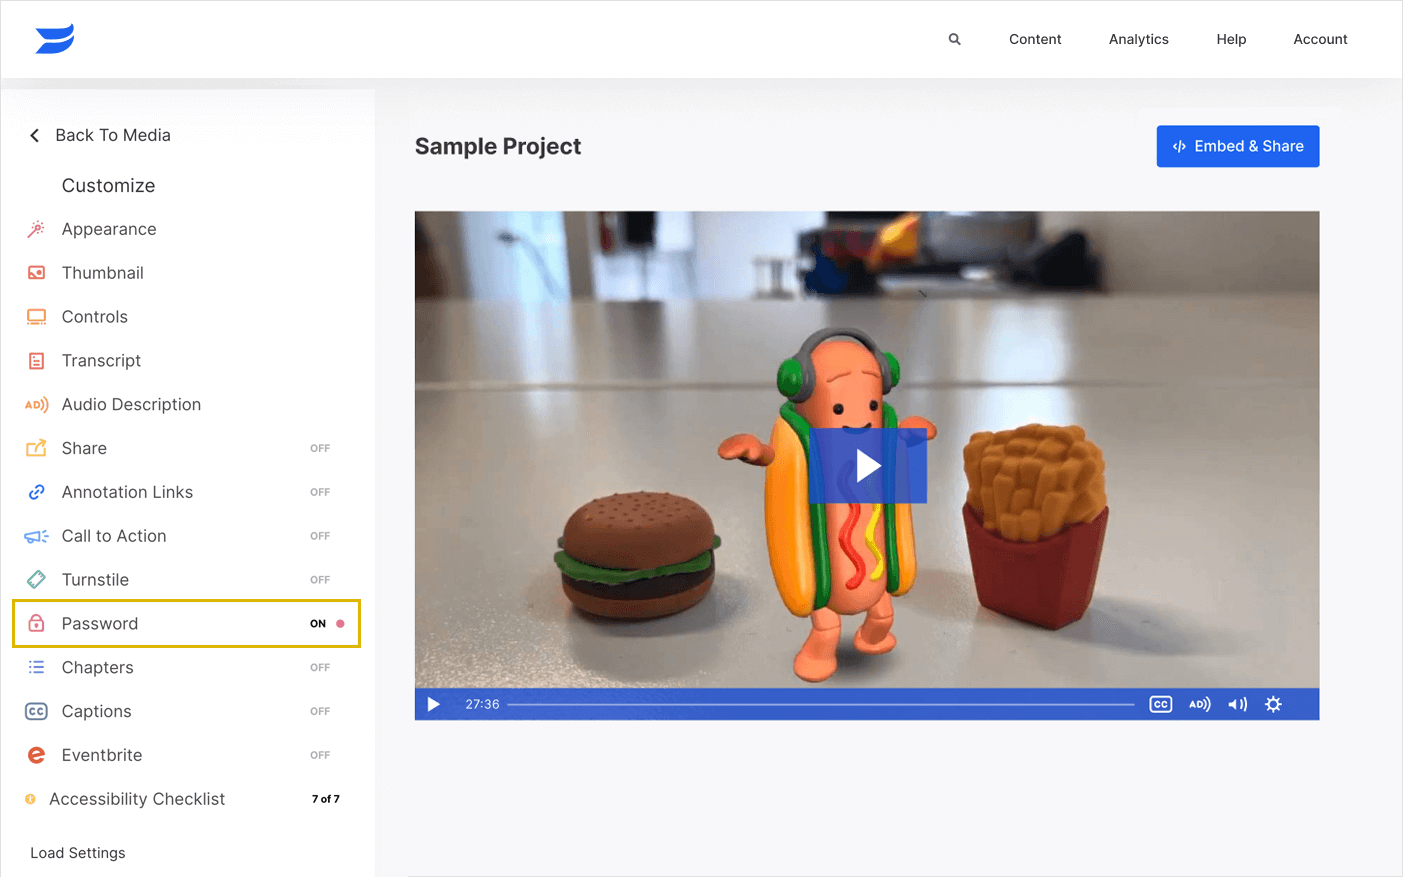Click the Call to Action megaphone icon
Screen dimensions: 1403x877
tap(36, 536)
